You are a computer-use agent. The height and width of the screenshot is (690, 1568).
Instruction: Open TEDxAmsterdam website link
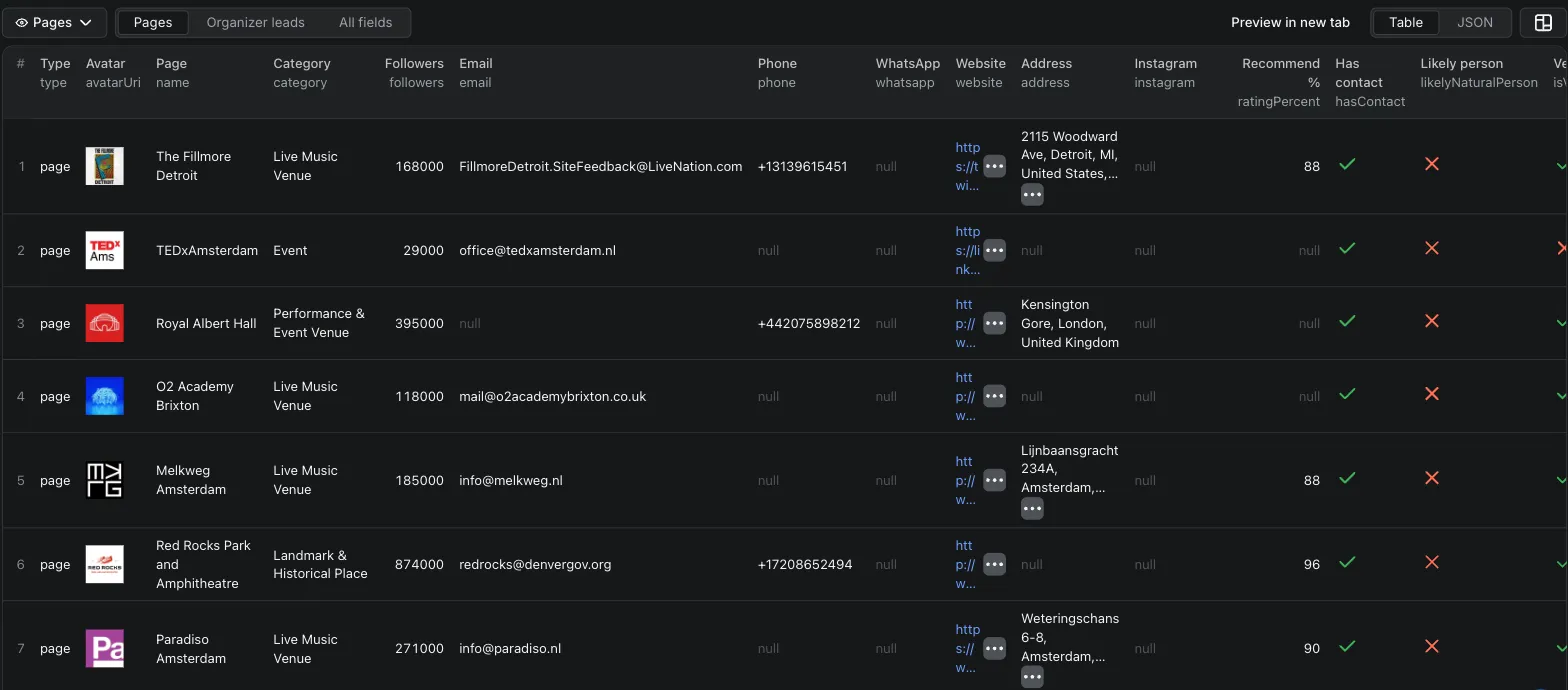coord(967,250)
